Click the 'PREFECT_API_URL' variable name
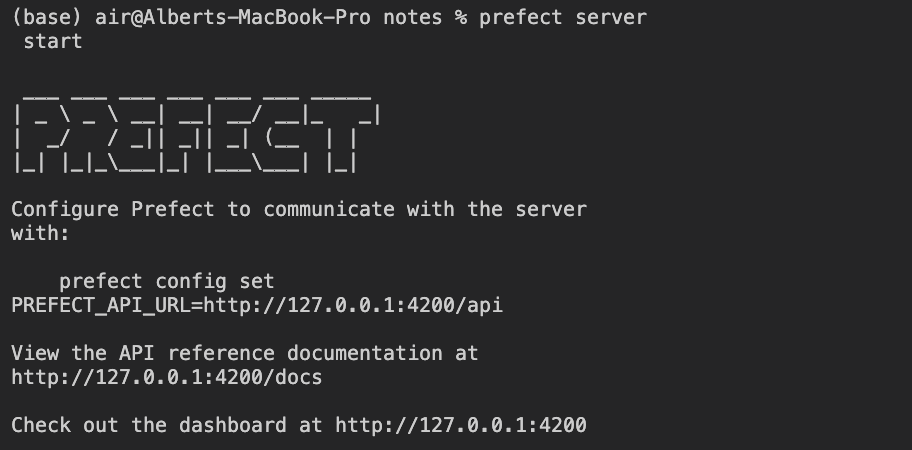 [101, 306]
